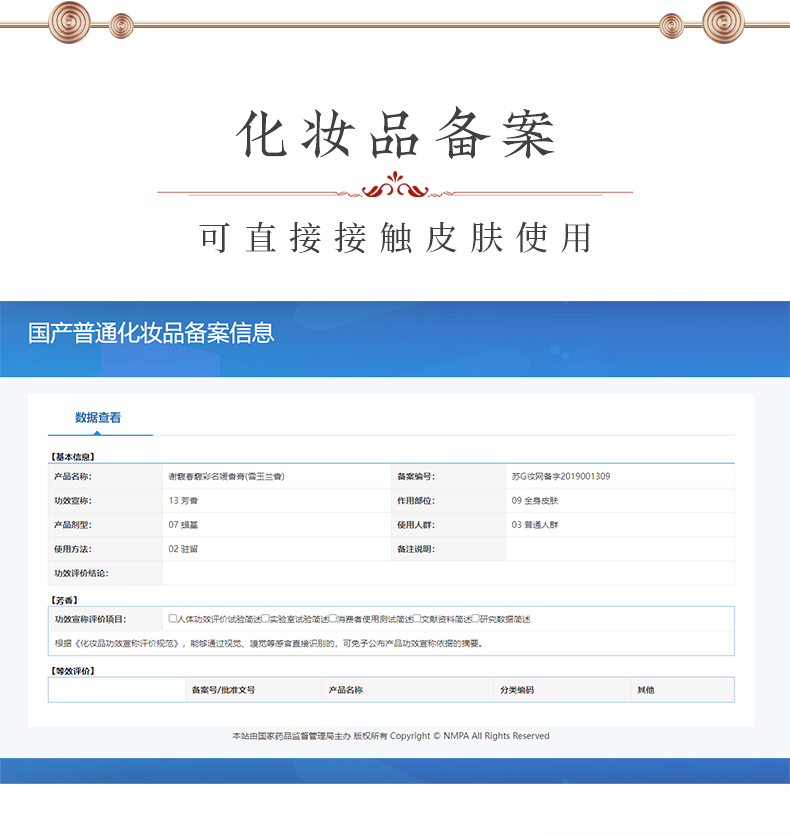
Task: Click the small copper spiral at top-left
Action: coord(121,23)
